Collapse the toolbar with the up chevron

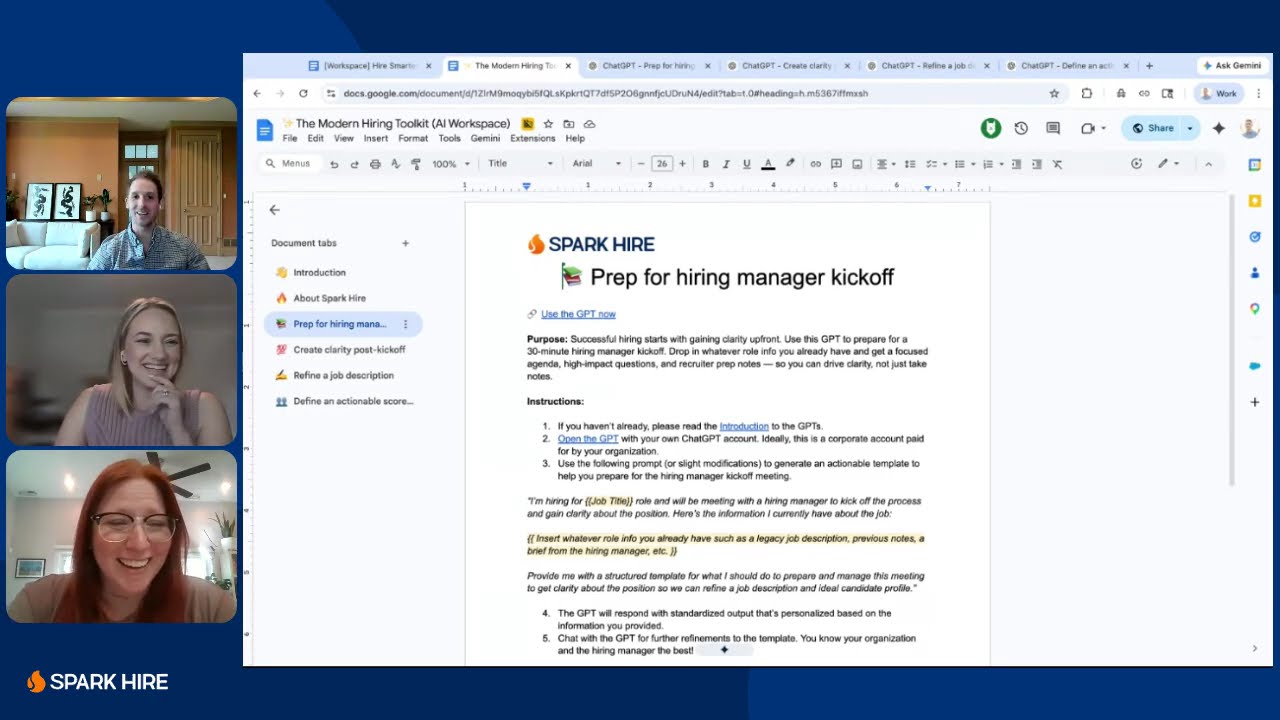click(x=1208, y=164)
